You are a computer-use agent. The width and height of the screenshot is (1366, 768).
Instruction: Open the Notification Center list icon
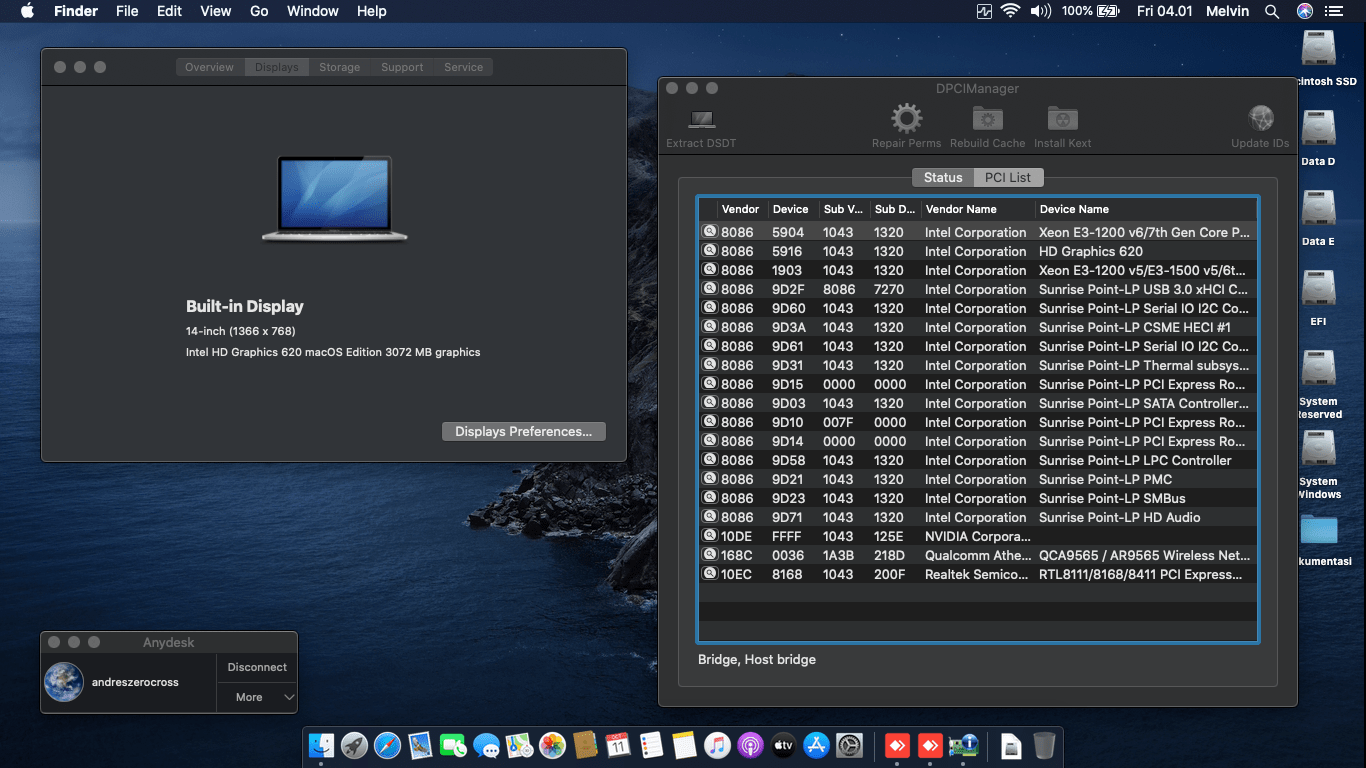point(1334,11)
